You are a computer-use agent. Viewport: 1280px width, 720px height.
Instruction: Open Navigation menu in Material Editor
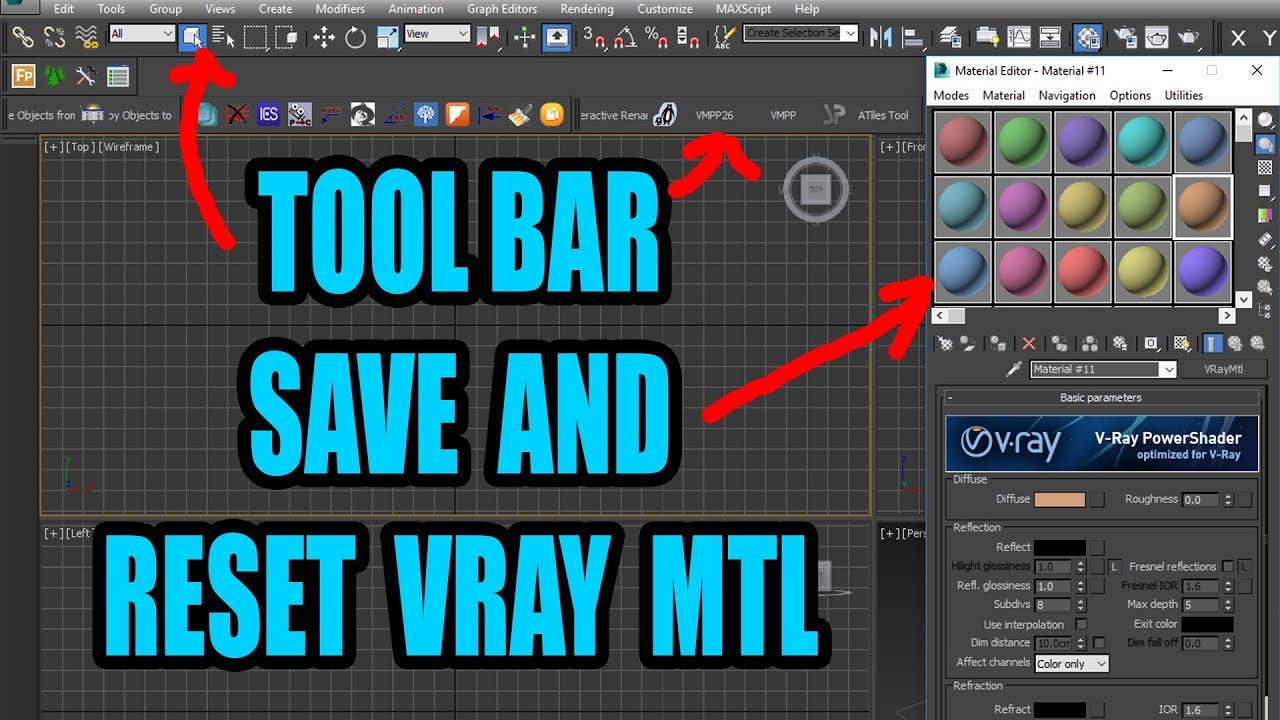click(x=1067, y=95)
